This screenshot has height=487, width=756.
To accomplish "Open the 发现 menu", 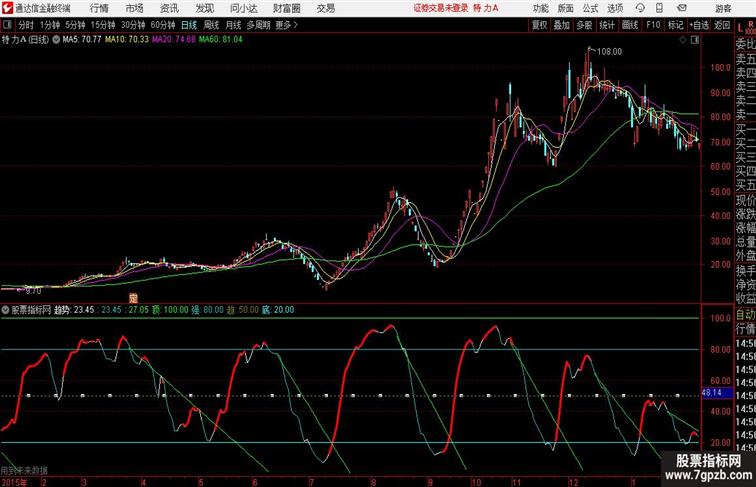I will coord(204,8).
